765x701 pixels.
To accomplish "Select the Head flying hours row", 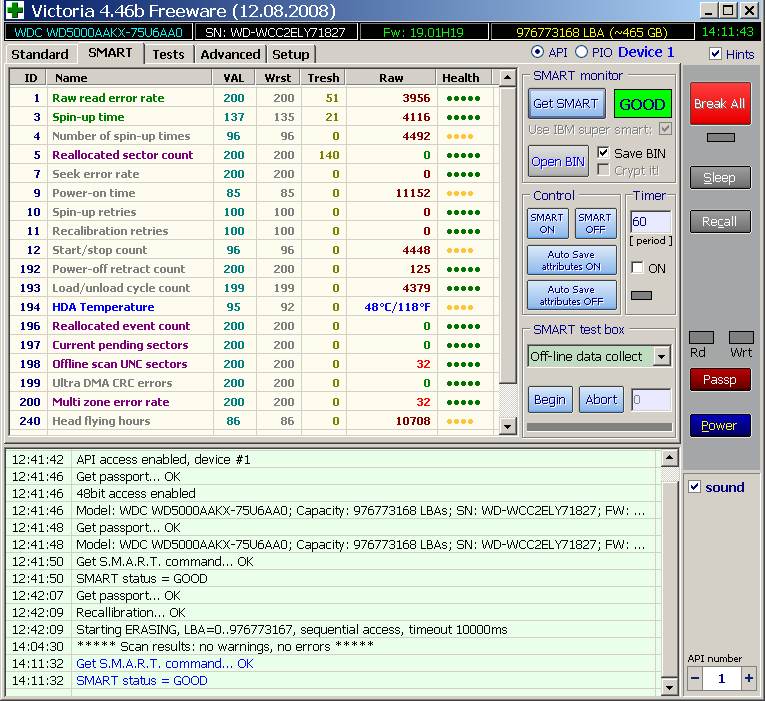I will coord(252,421).
